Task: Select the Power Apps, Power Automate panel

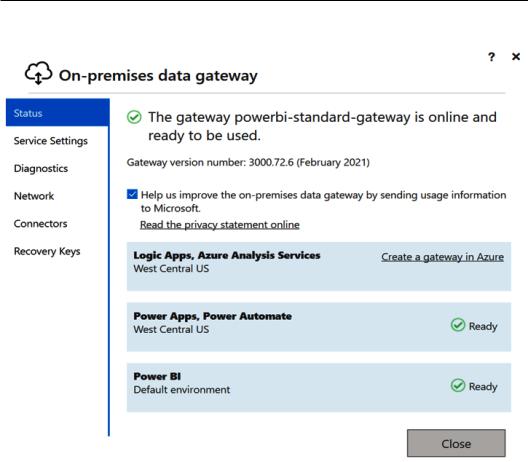Action: coord(319,327)
